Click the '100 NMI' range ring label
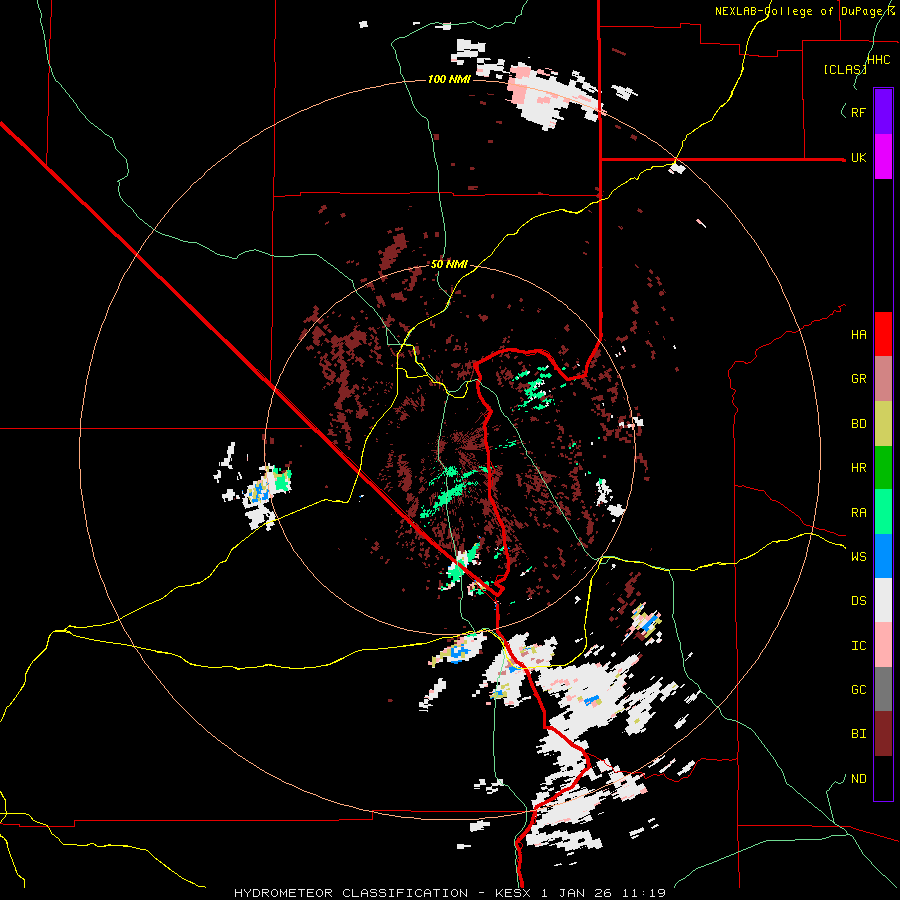900x900 pixels. pos(449,79)
